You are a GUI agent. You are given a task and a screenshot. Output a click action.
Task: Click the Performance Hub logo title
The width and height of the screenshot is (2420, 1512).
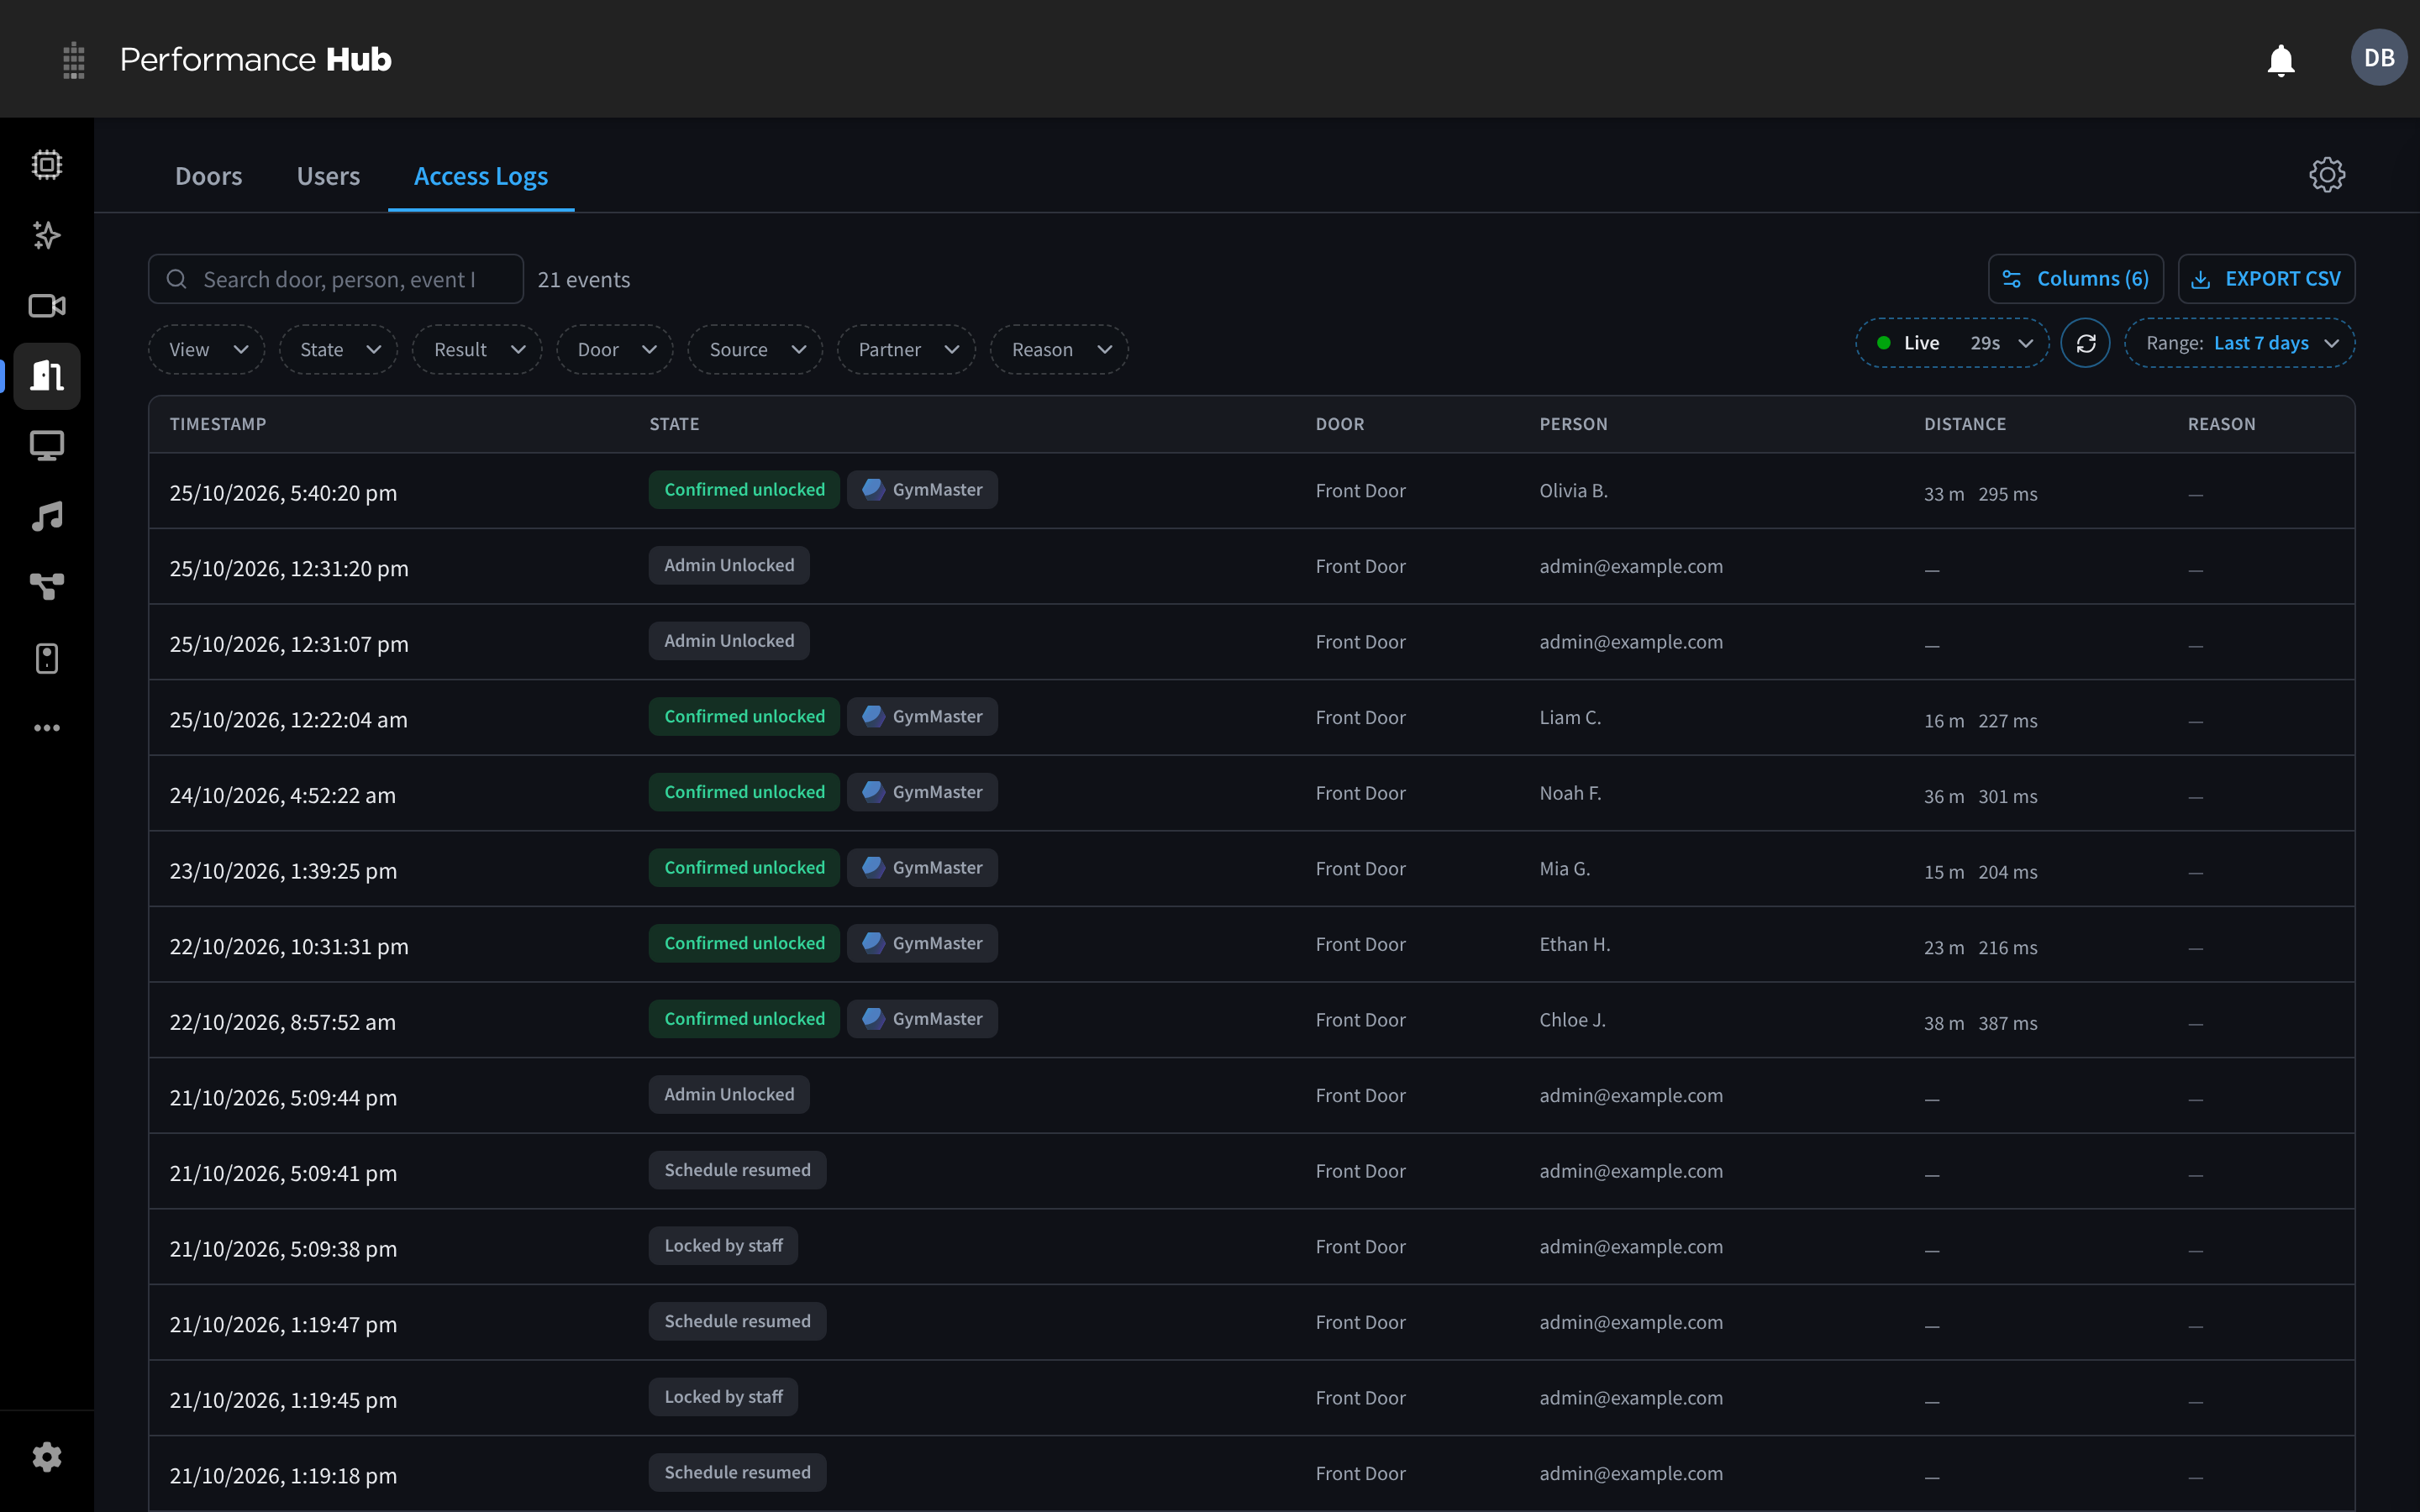pos(256,60)
